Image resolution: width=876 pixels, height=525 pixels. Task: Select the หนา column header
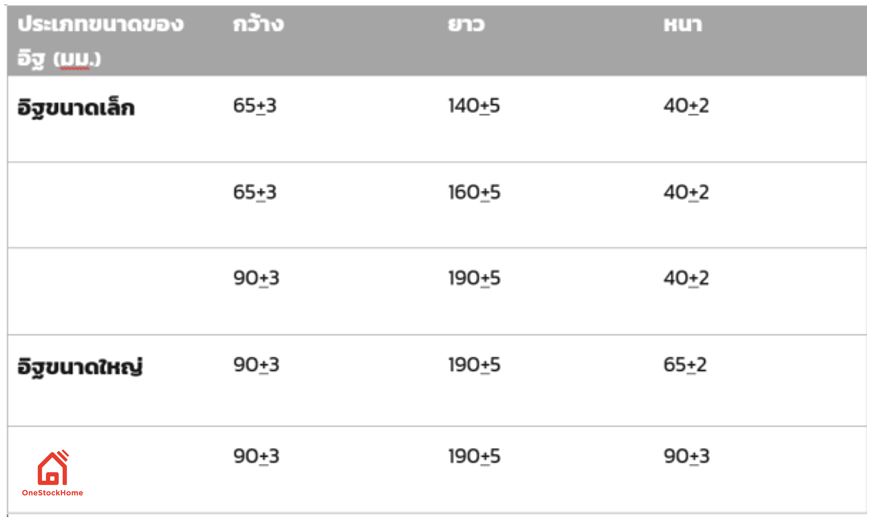click(x=682, y=25)
